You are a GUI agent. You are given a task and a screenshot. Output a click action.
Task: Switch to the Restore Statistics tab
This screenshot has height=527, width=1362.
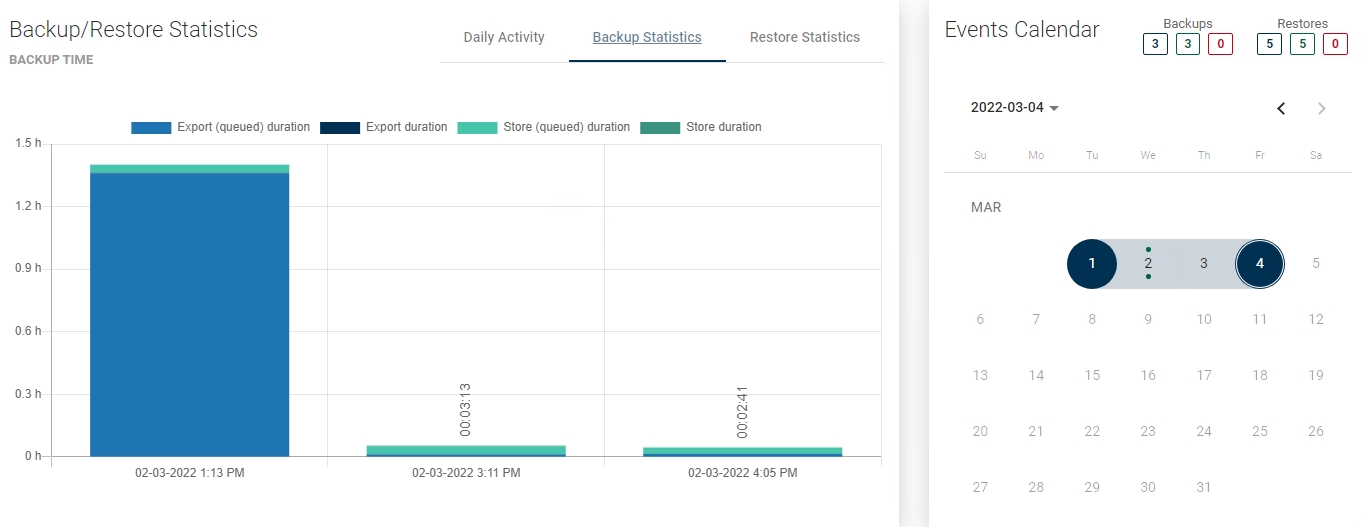(x=804, y=38)
